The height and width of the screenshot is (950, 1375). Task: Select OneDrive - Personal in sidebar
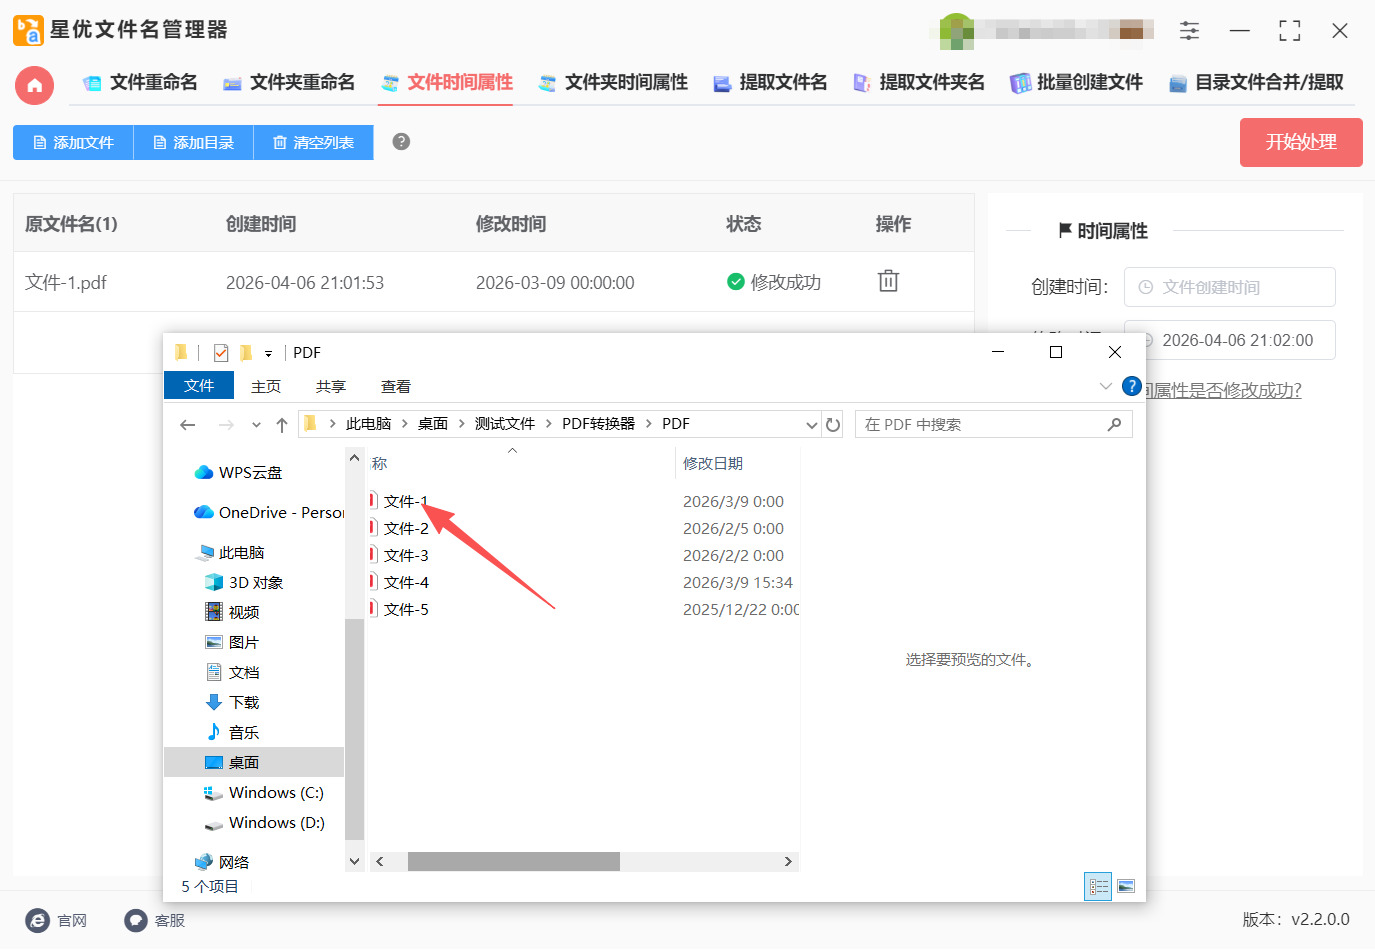[269, 513]
